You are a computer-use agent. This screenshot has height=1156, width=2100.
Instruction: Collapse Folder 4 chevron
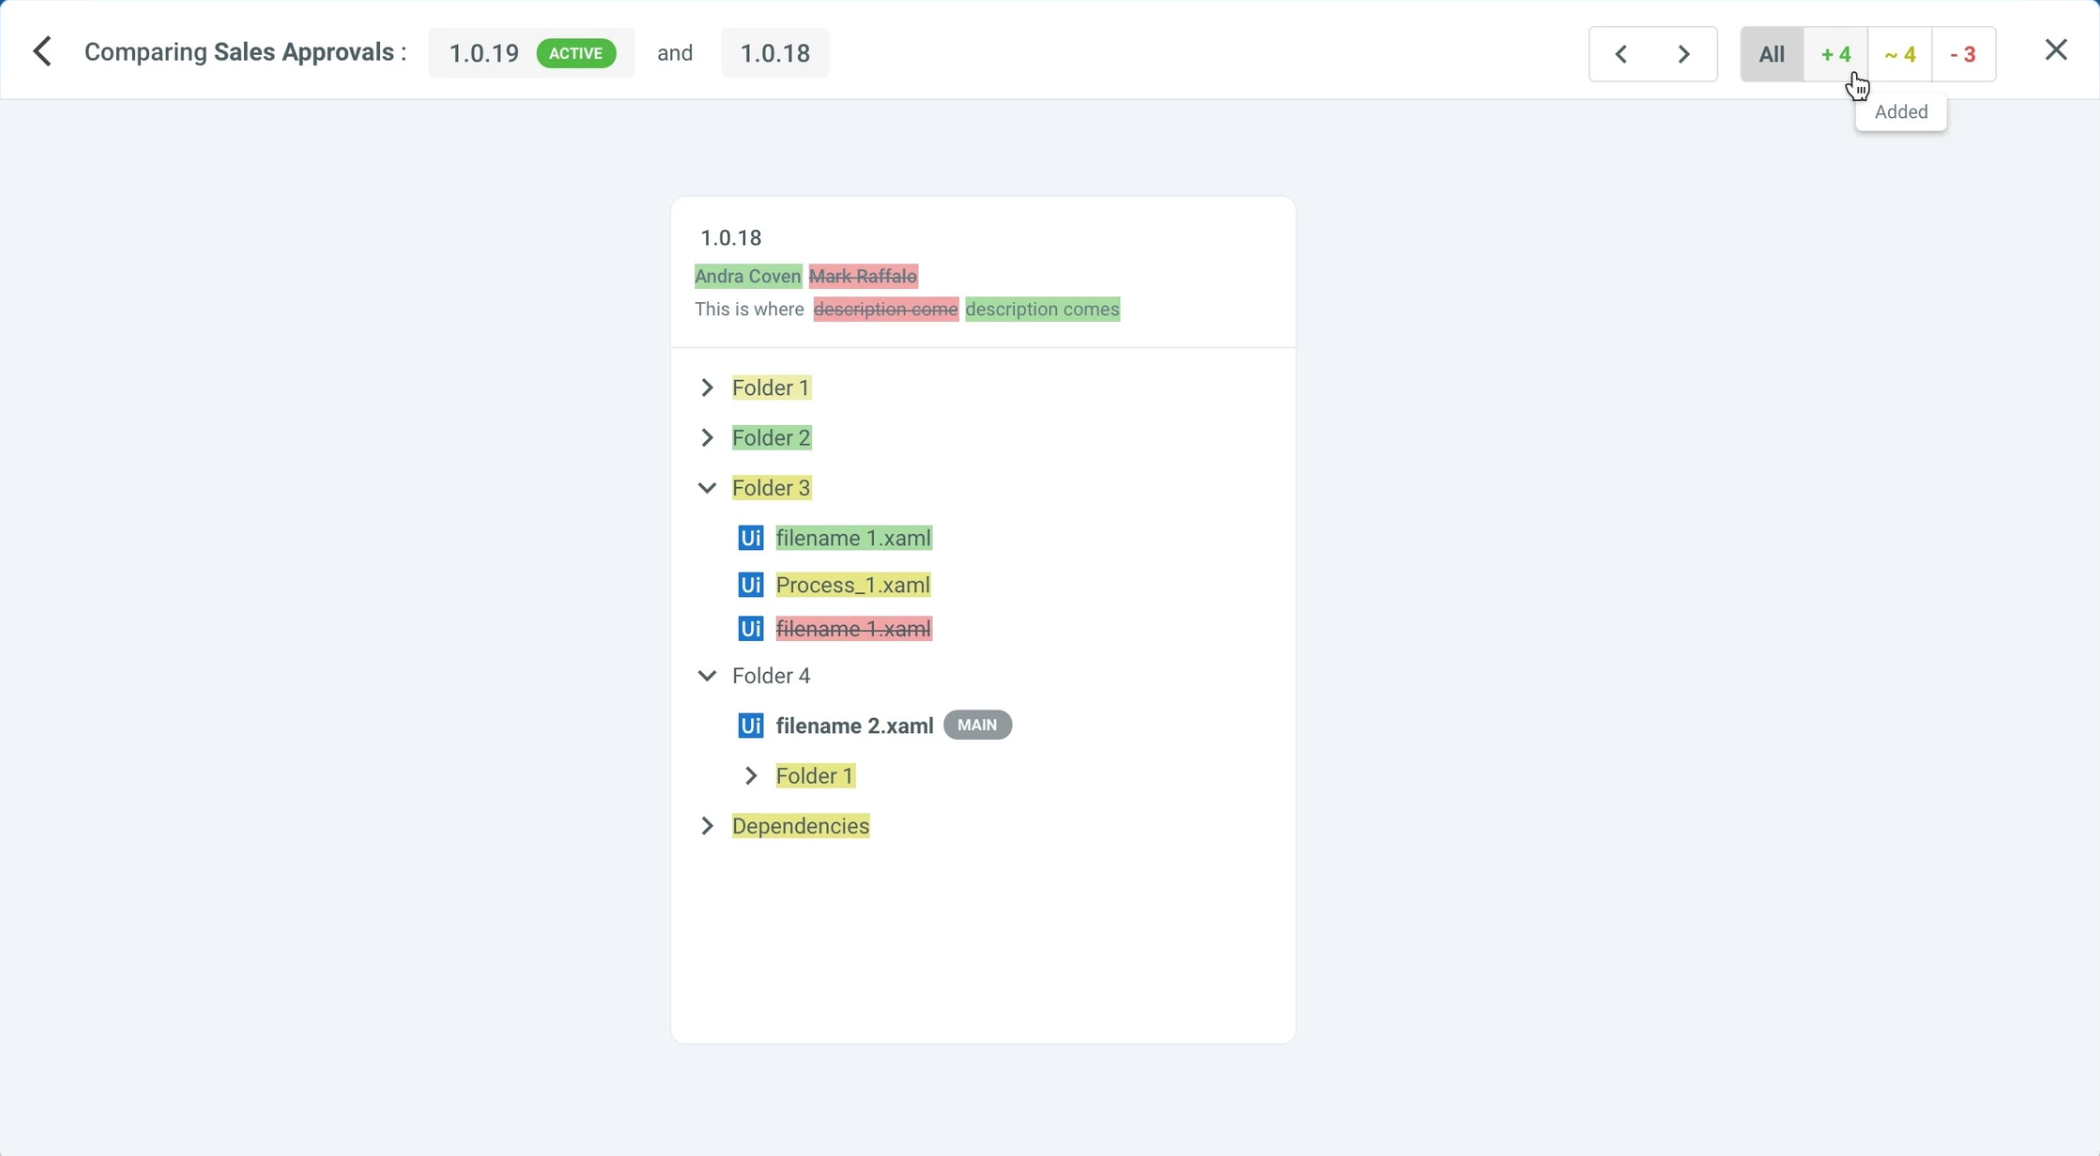707,676
